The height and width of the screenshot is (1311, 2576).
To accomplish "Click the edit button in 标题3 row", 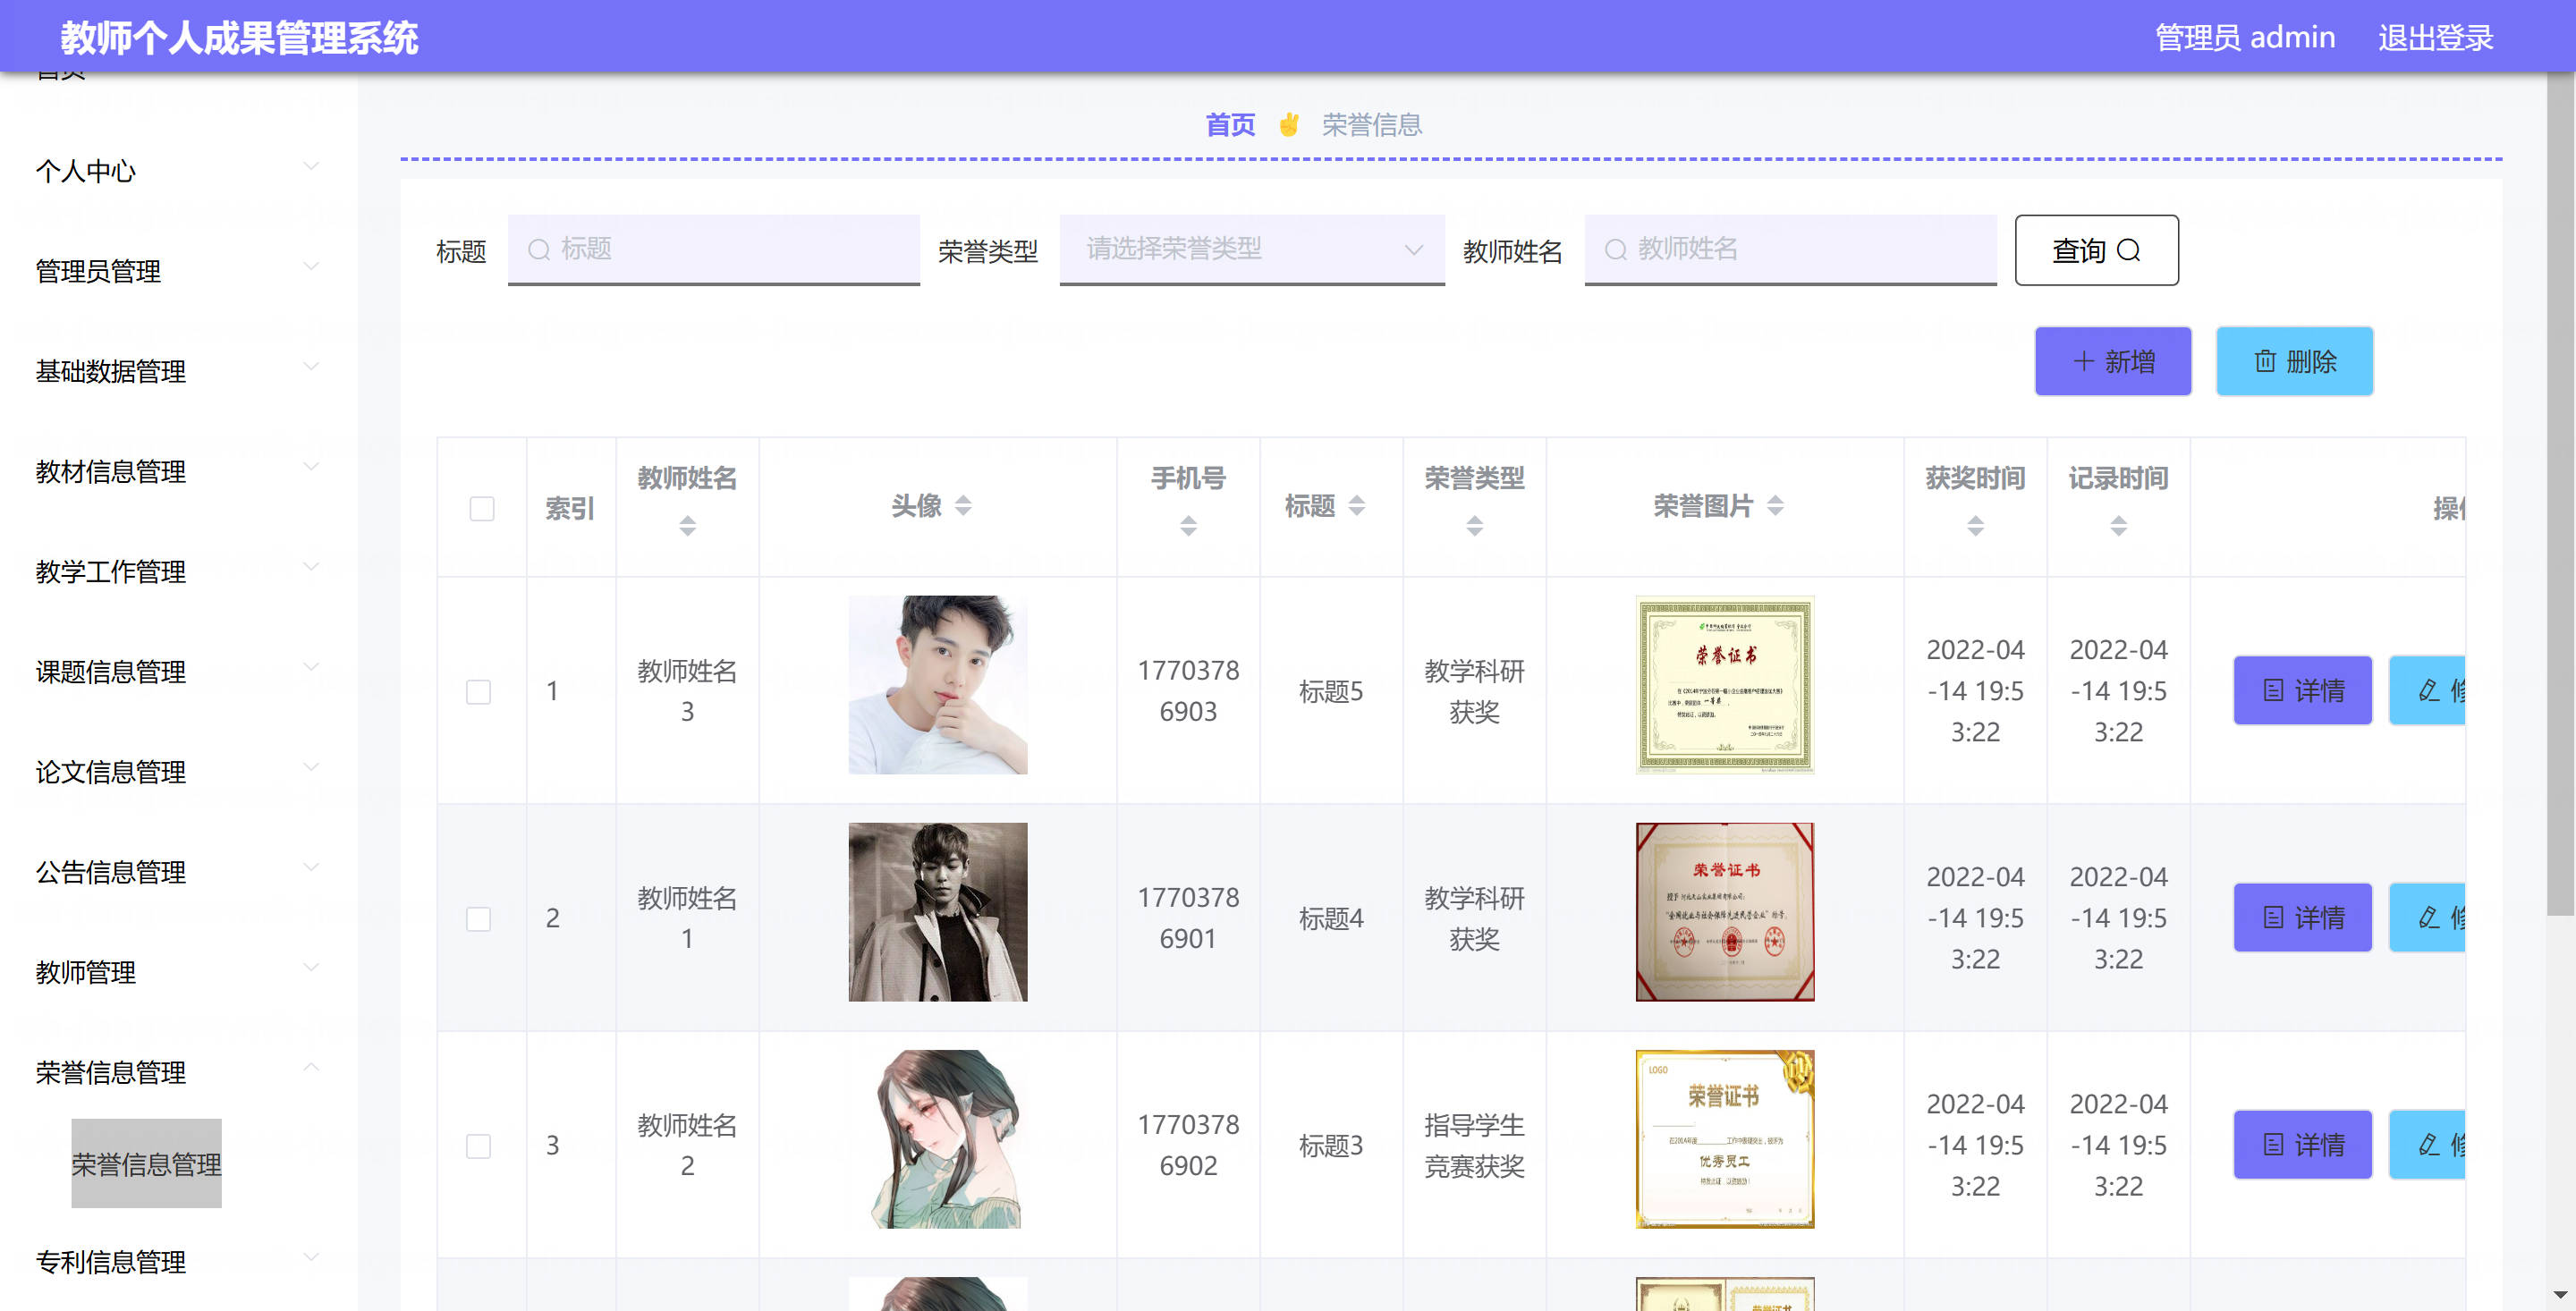I will (2427, 1145).
